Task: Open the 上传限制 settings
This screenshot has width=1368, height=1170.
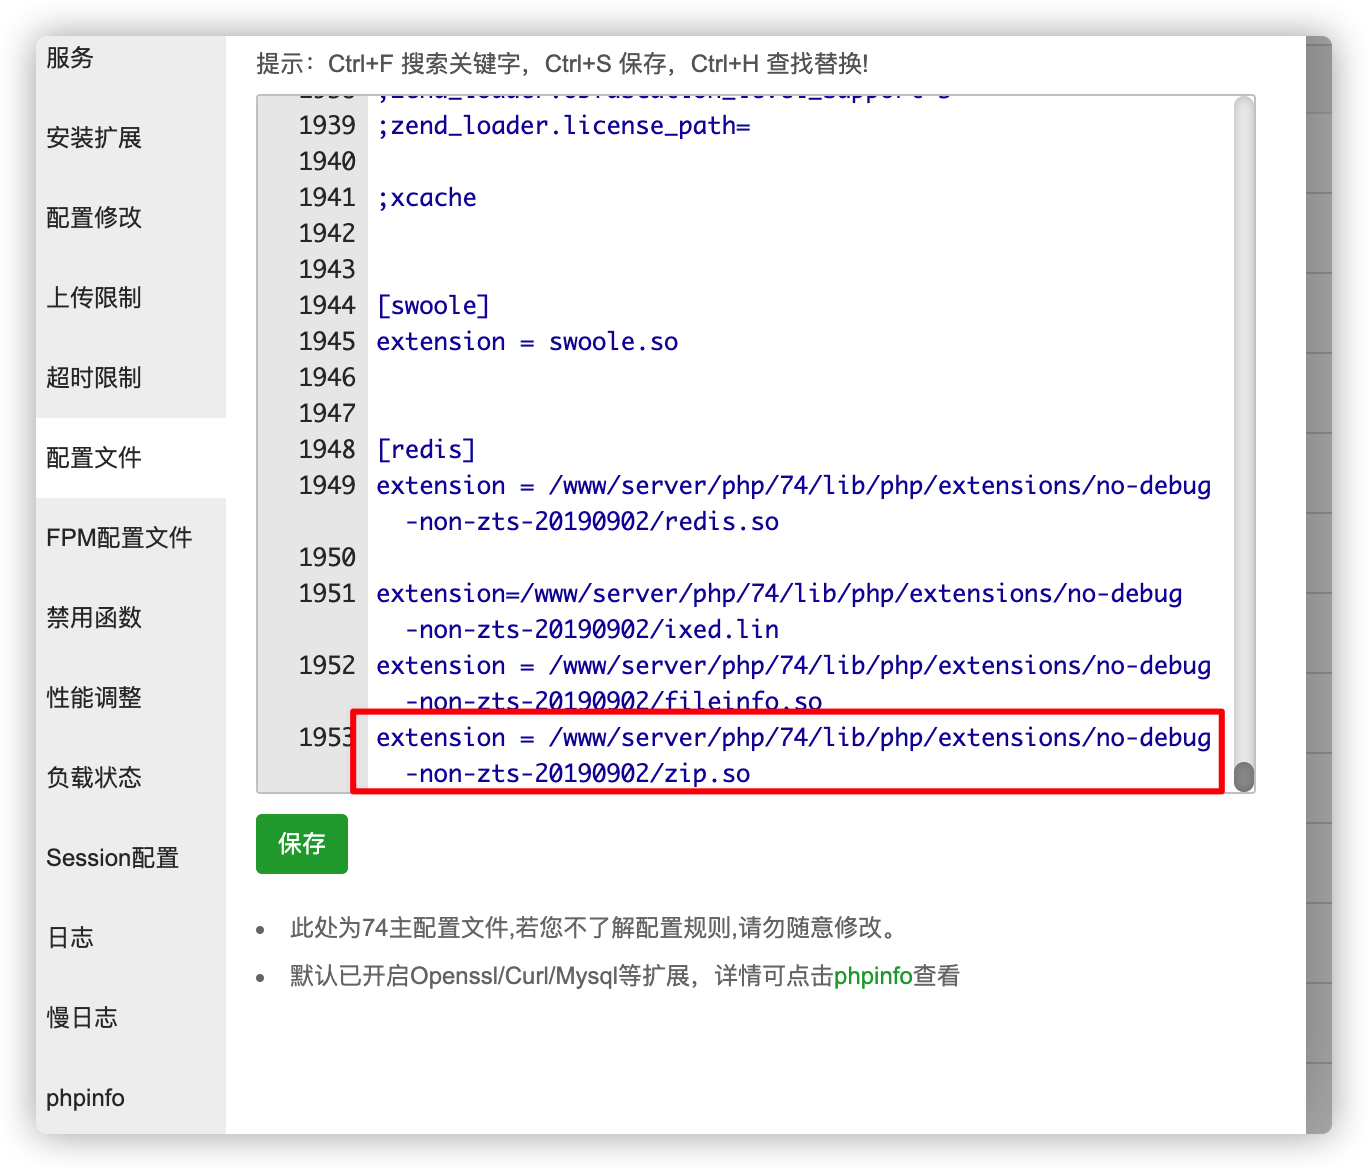Action: 92,297
